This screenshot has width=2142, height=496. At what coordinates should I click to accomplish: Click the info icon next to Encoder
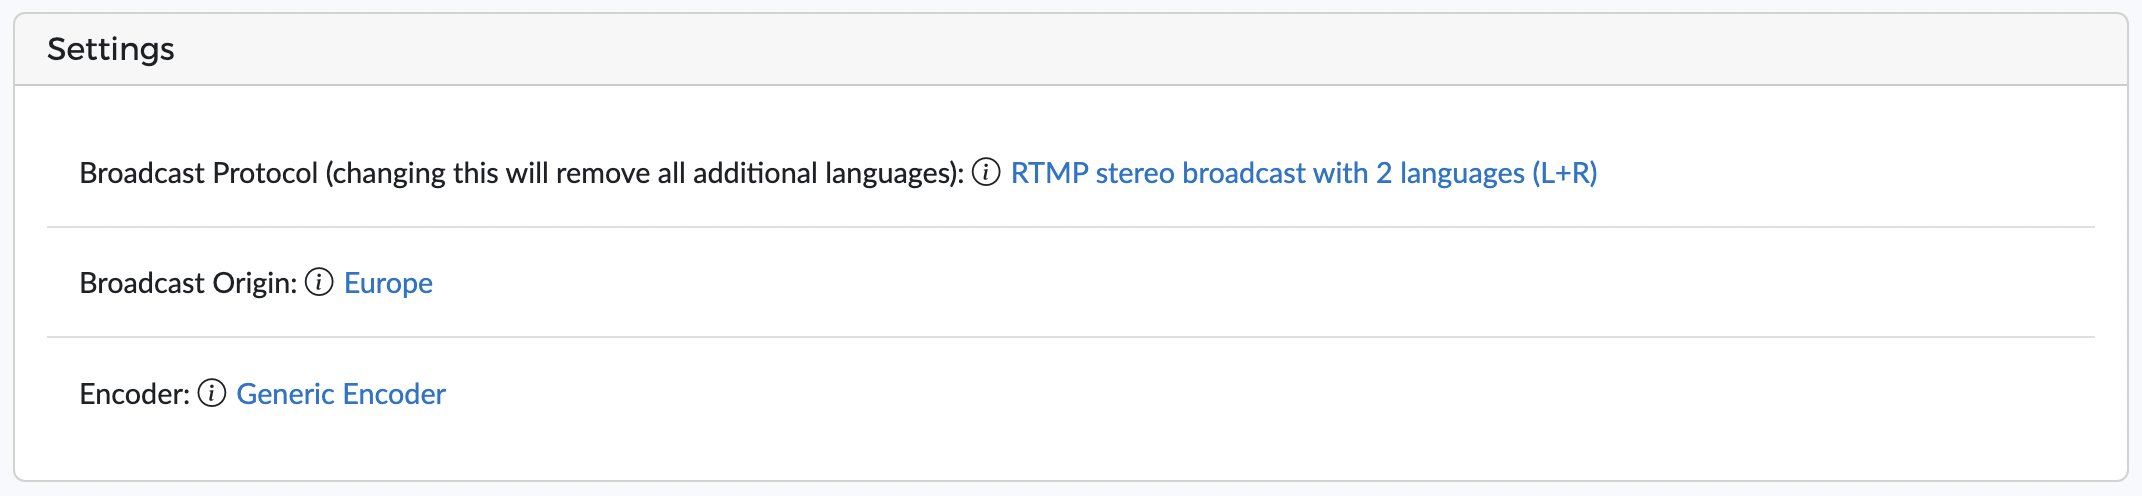tap(212, 393)
